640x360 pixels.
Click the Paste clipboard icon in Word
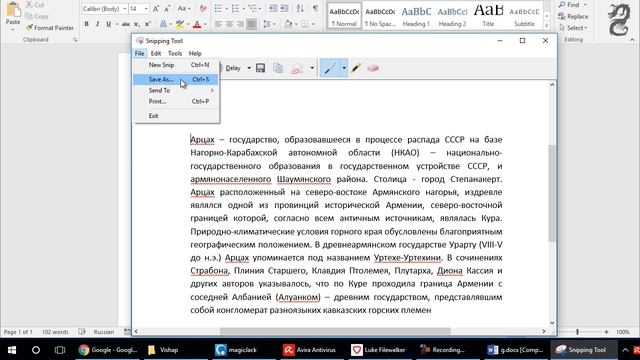(x=13, y=9)
